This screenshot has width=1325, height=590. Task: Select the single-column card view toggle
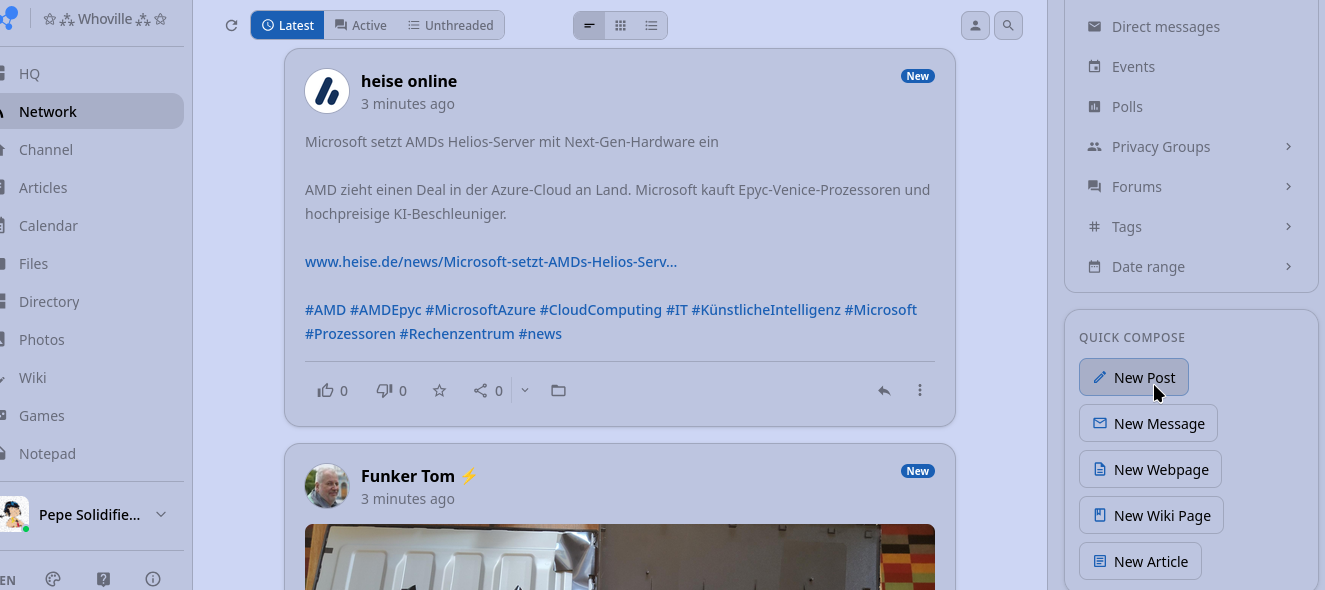589,25
